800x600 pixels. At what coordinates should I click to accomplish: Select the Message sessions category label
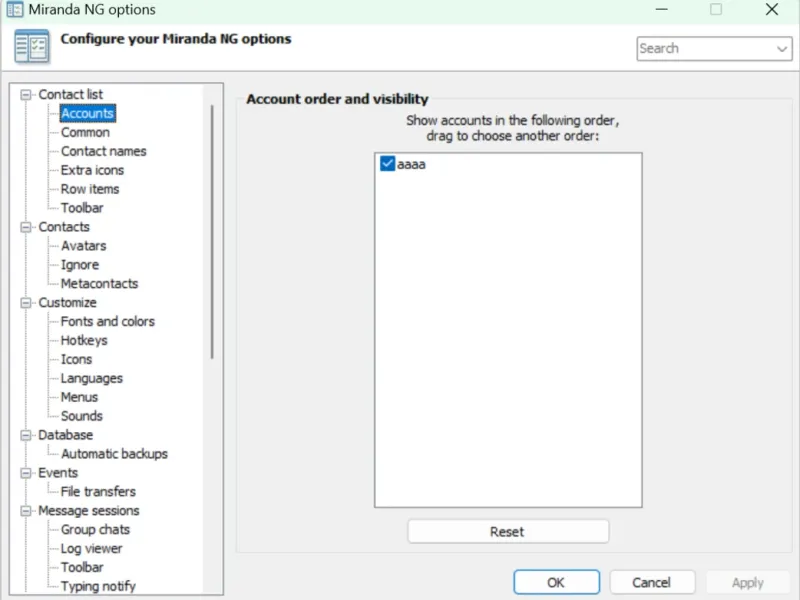(x=89, y=510)
